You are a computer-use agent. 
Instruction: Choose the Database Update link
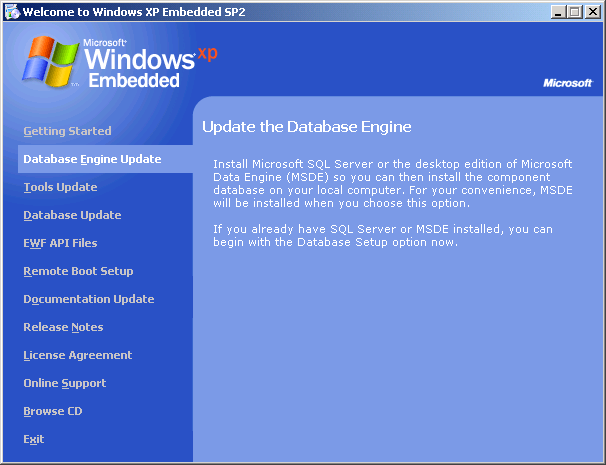(72, 215)
